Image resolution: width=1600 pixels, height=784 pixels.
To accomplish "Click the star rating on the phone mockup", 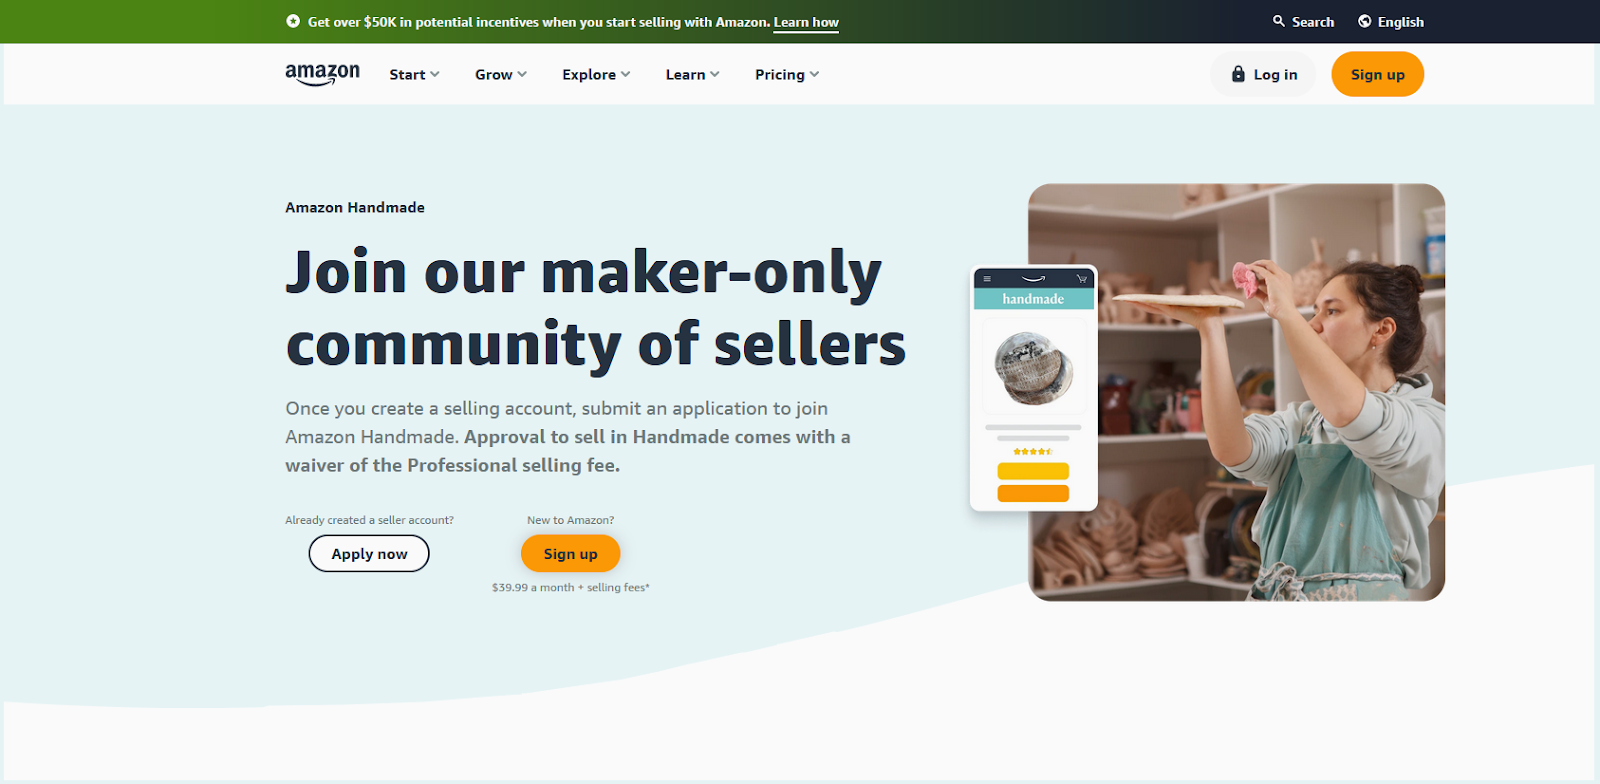I will pyautogui.click(x=1033, y=452).
